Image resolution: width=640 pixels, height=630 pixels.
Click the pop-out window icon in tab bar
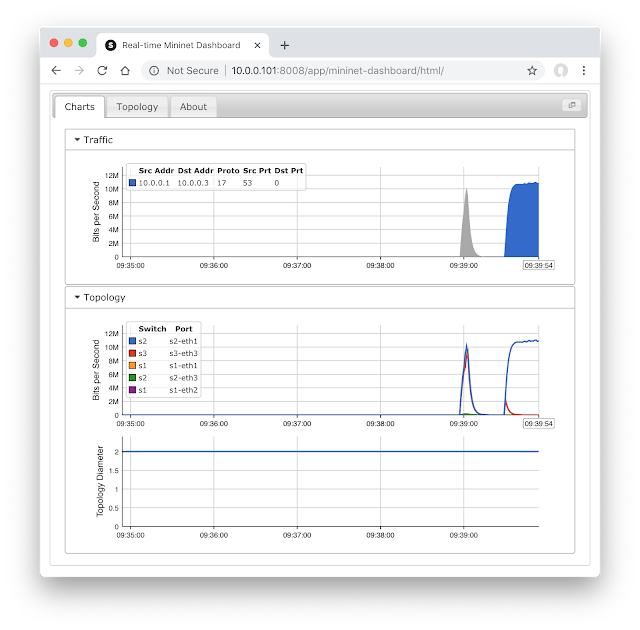tap(572, 105)
